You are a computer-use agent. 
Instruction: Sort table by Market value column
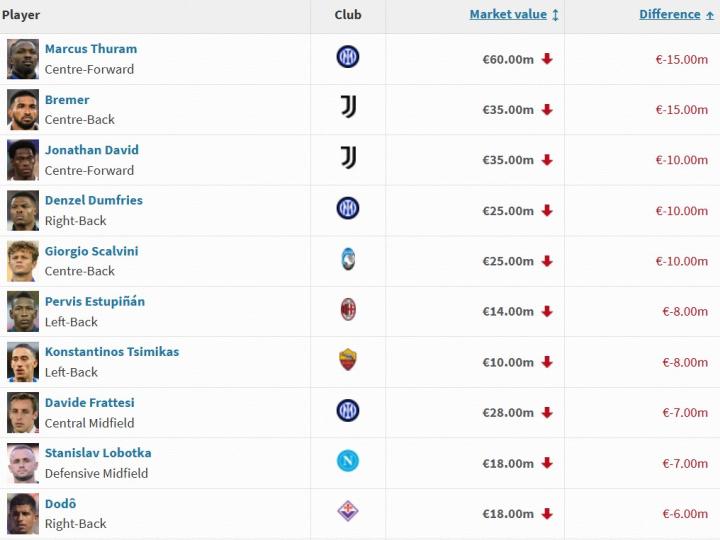508,15
